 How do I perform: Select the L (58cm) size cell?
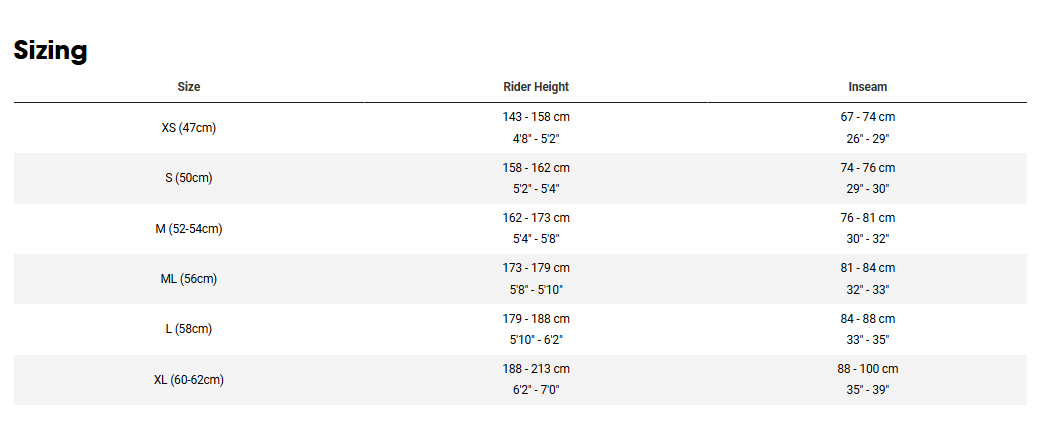coord(189,329)
